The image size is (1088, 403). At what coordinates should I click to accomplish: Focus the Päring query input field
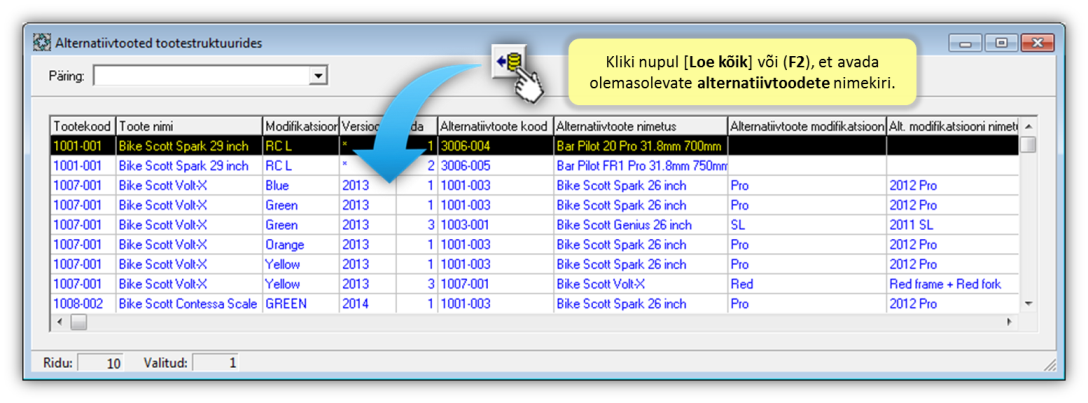pos(202,76)
